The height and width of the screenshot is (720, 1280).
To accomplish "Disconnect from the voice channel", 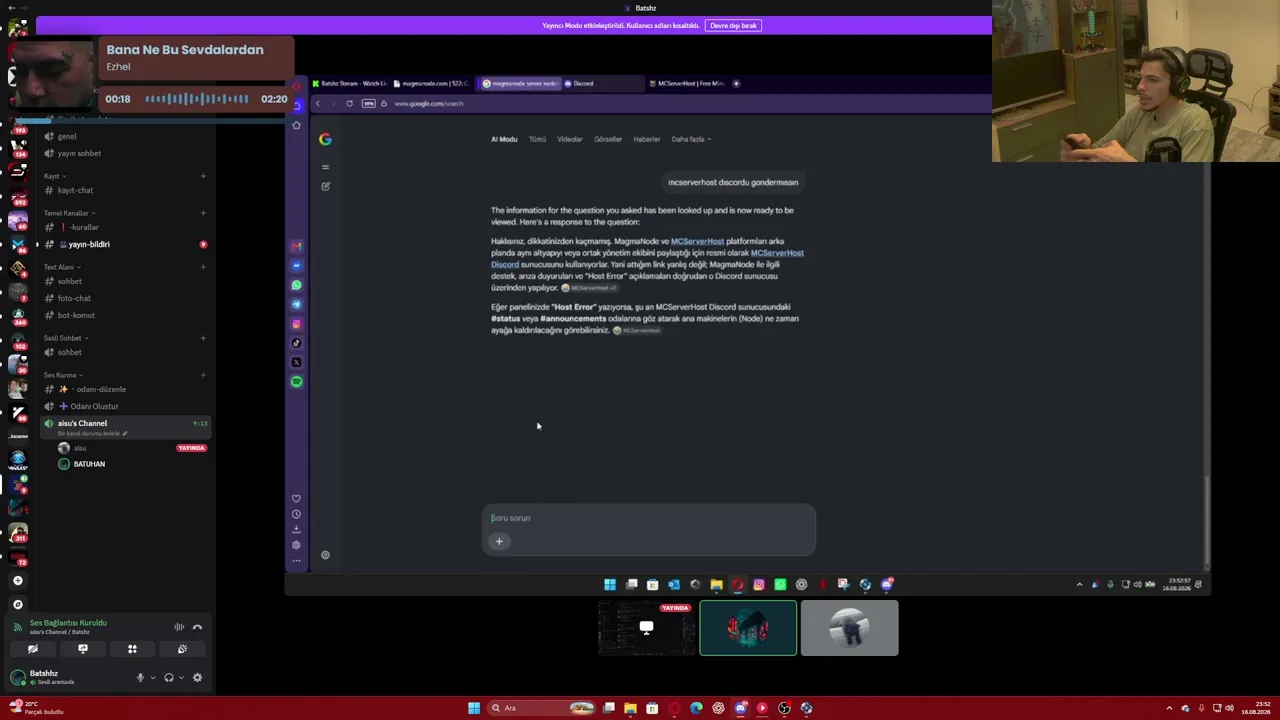I will click(197, 627).
